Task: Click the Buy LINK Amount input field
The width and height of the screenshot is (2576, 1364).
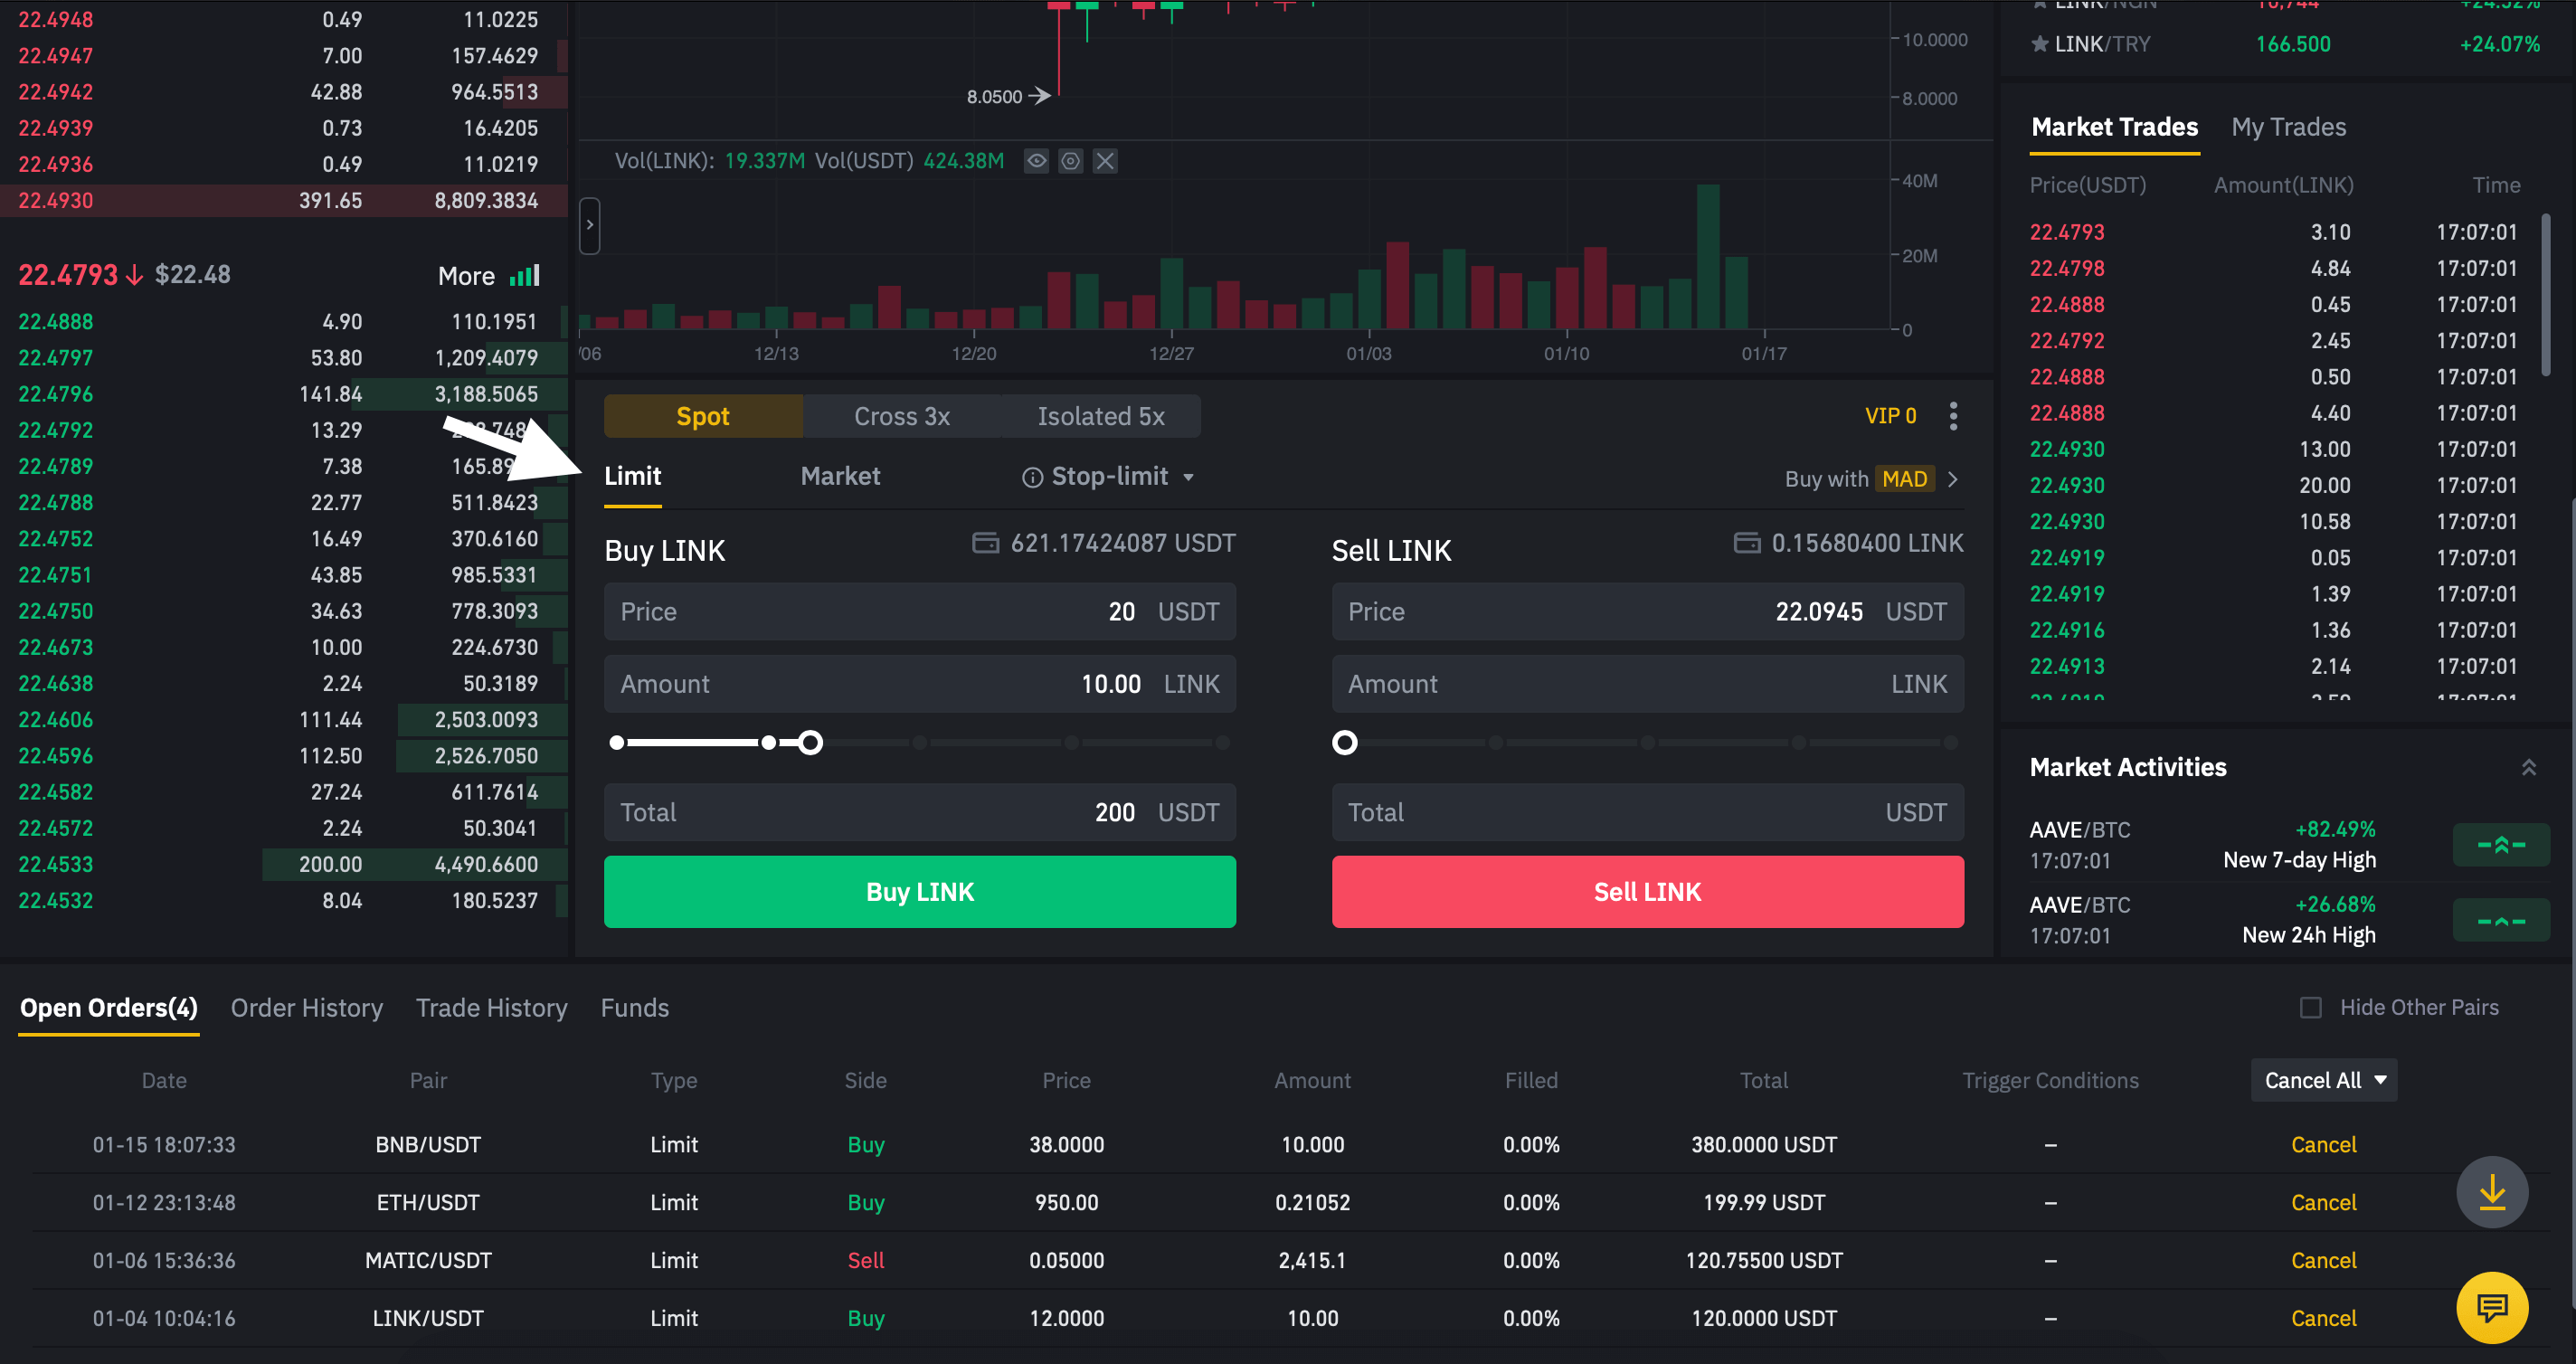Action: (919, 684)
